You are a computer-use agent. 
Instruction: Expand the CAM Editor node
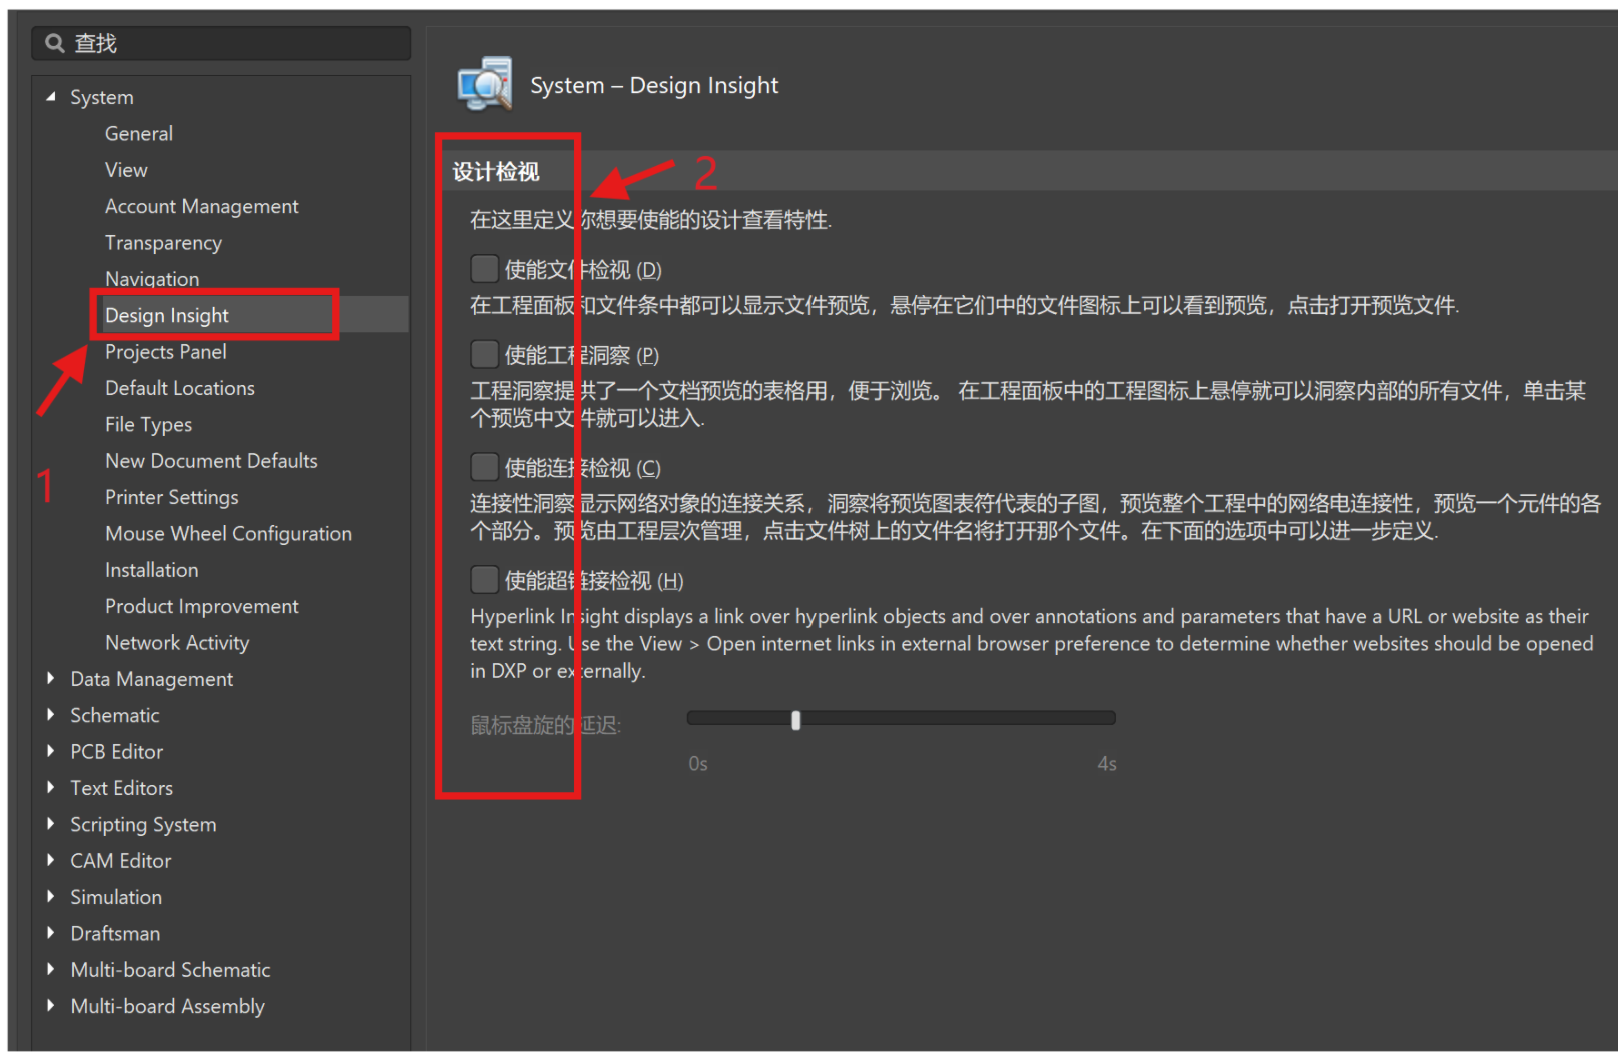(51, 860)
